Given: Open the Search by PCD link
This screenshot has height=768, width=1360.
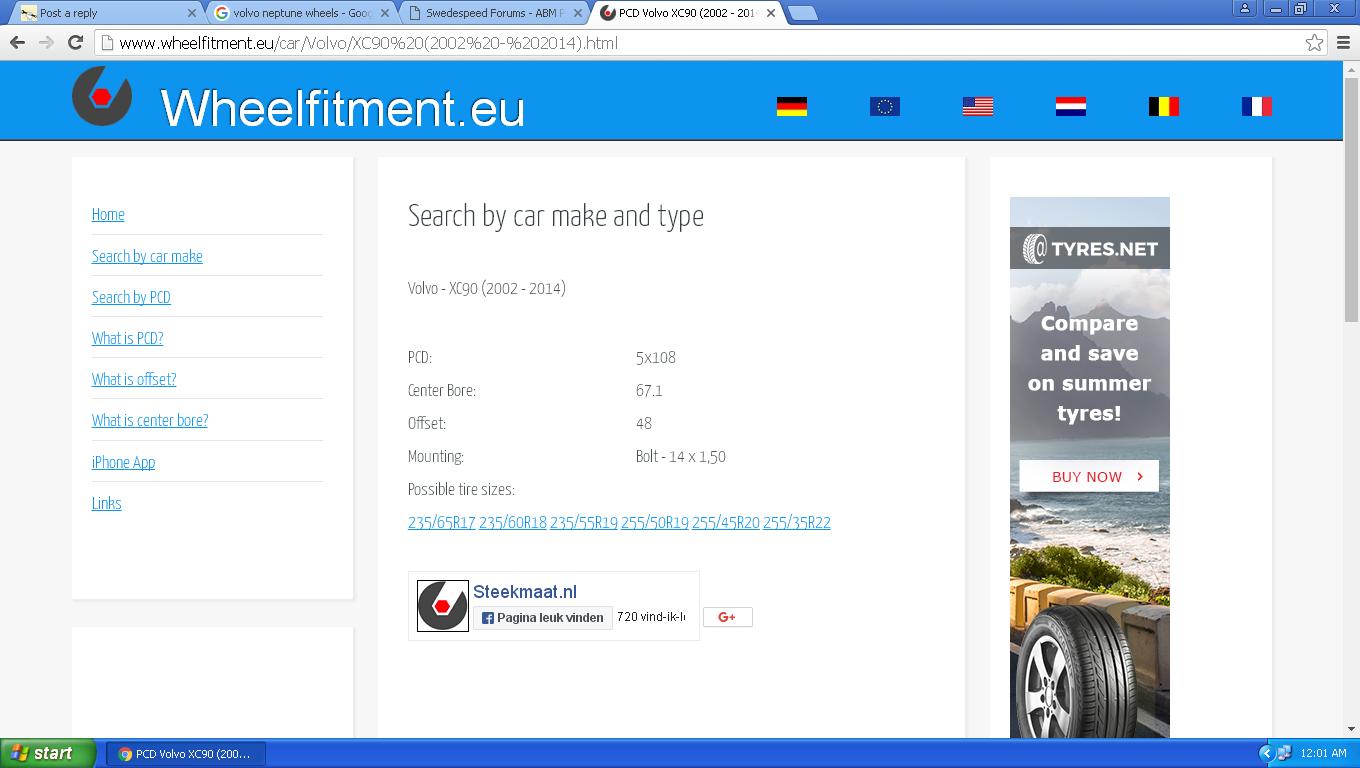Looking at the screenshot, I should point(131,297).
